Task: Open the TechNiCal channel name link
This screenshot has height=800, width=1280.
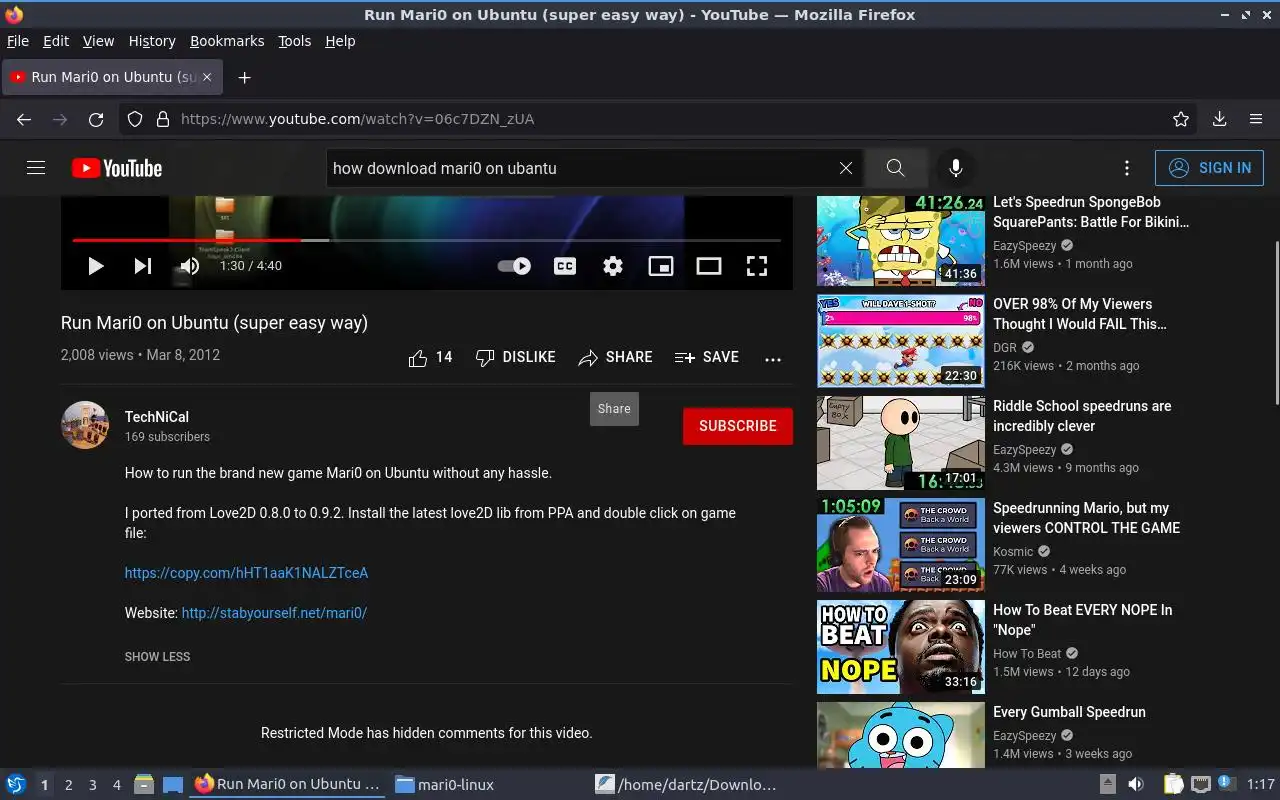Action: (157, 417)
